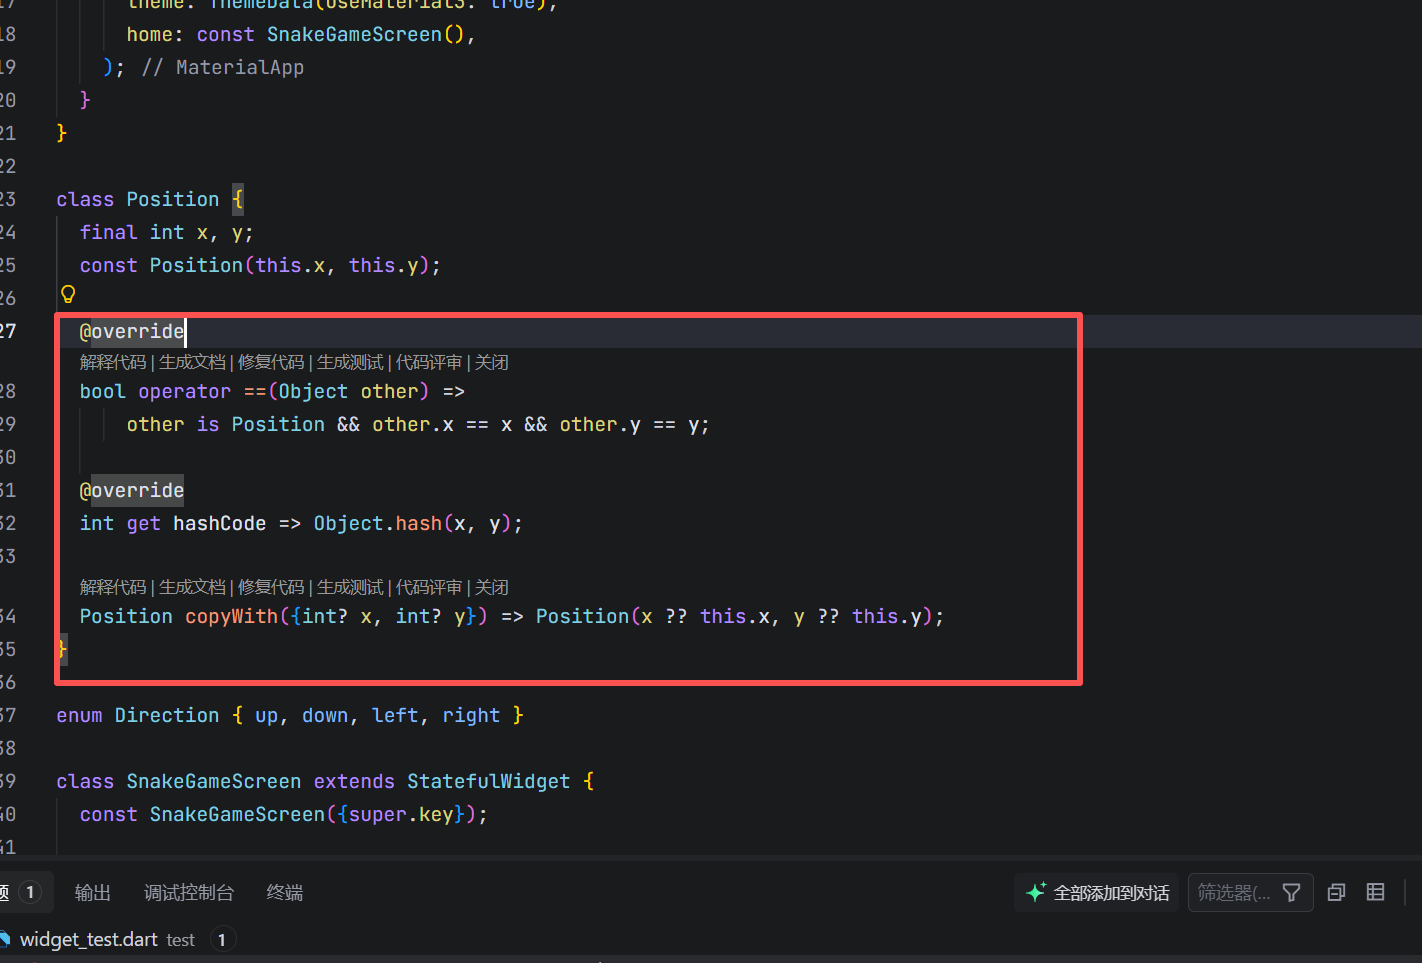Open the 调试控制台 panel tab
1422x963 pixels.
pos(189,892)
